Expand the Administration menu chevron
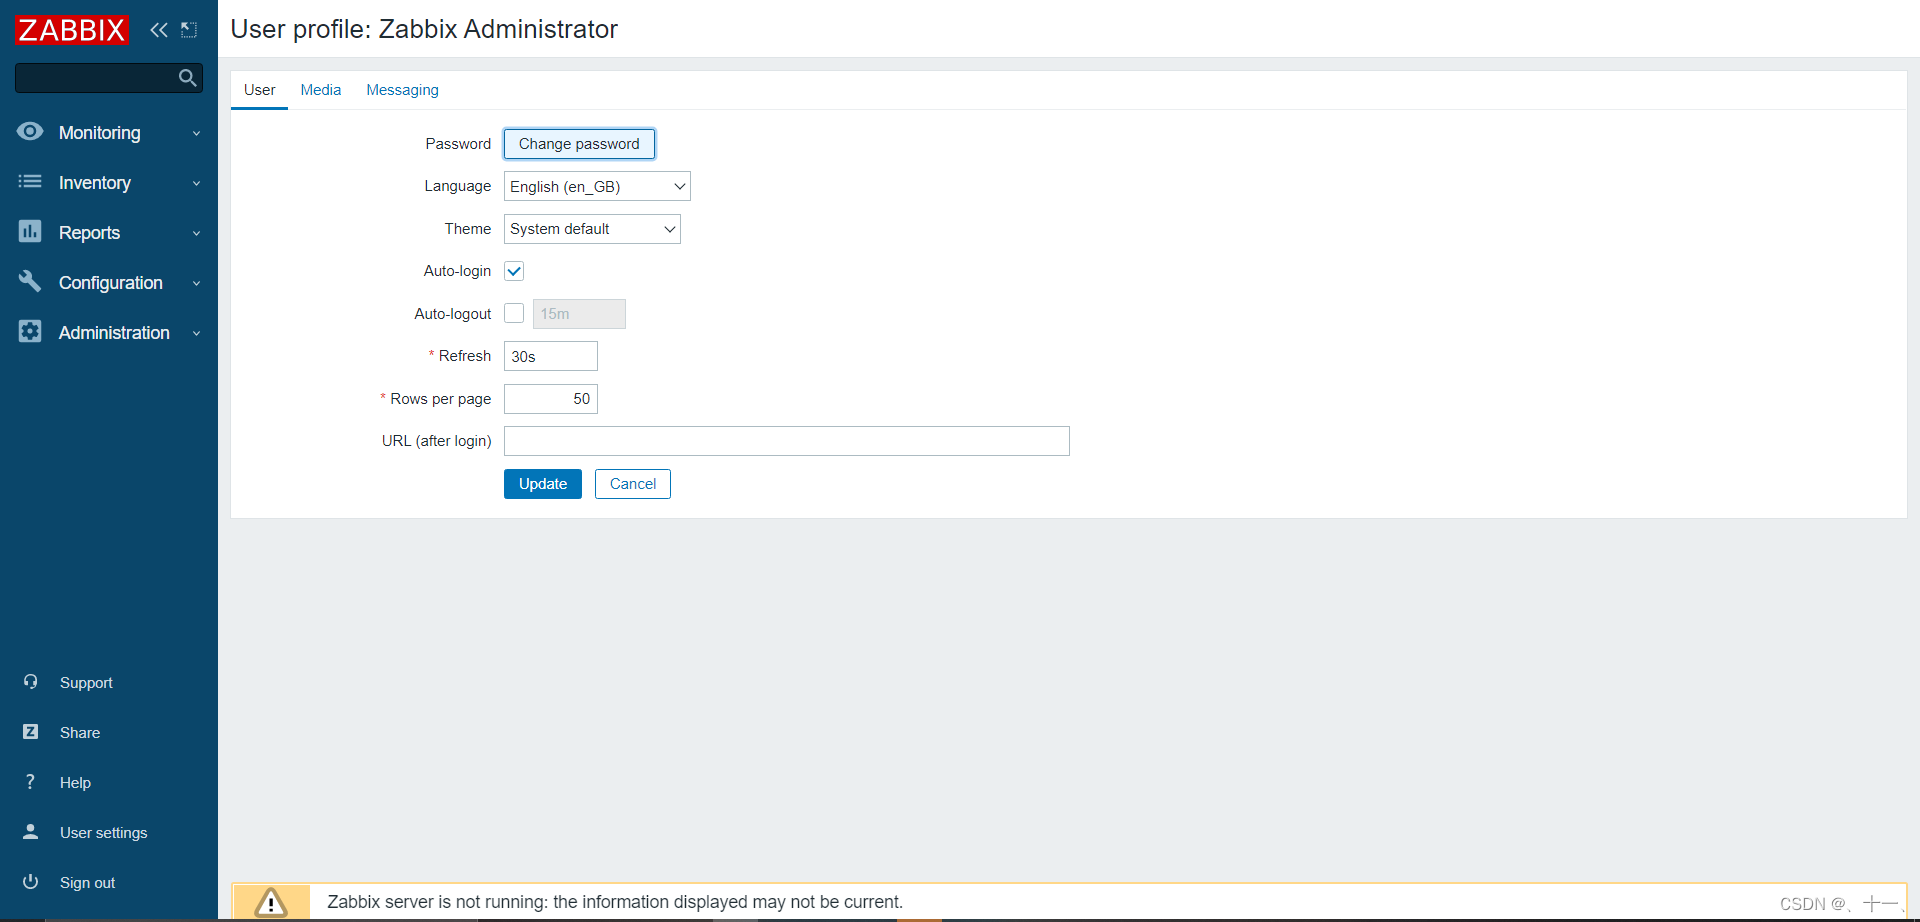Image resolution: width=1920 pixels, height=922 pixels. tap(197, 333)
